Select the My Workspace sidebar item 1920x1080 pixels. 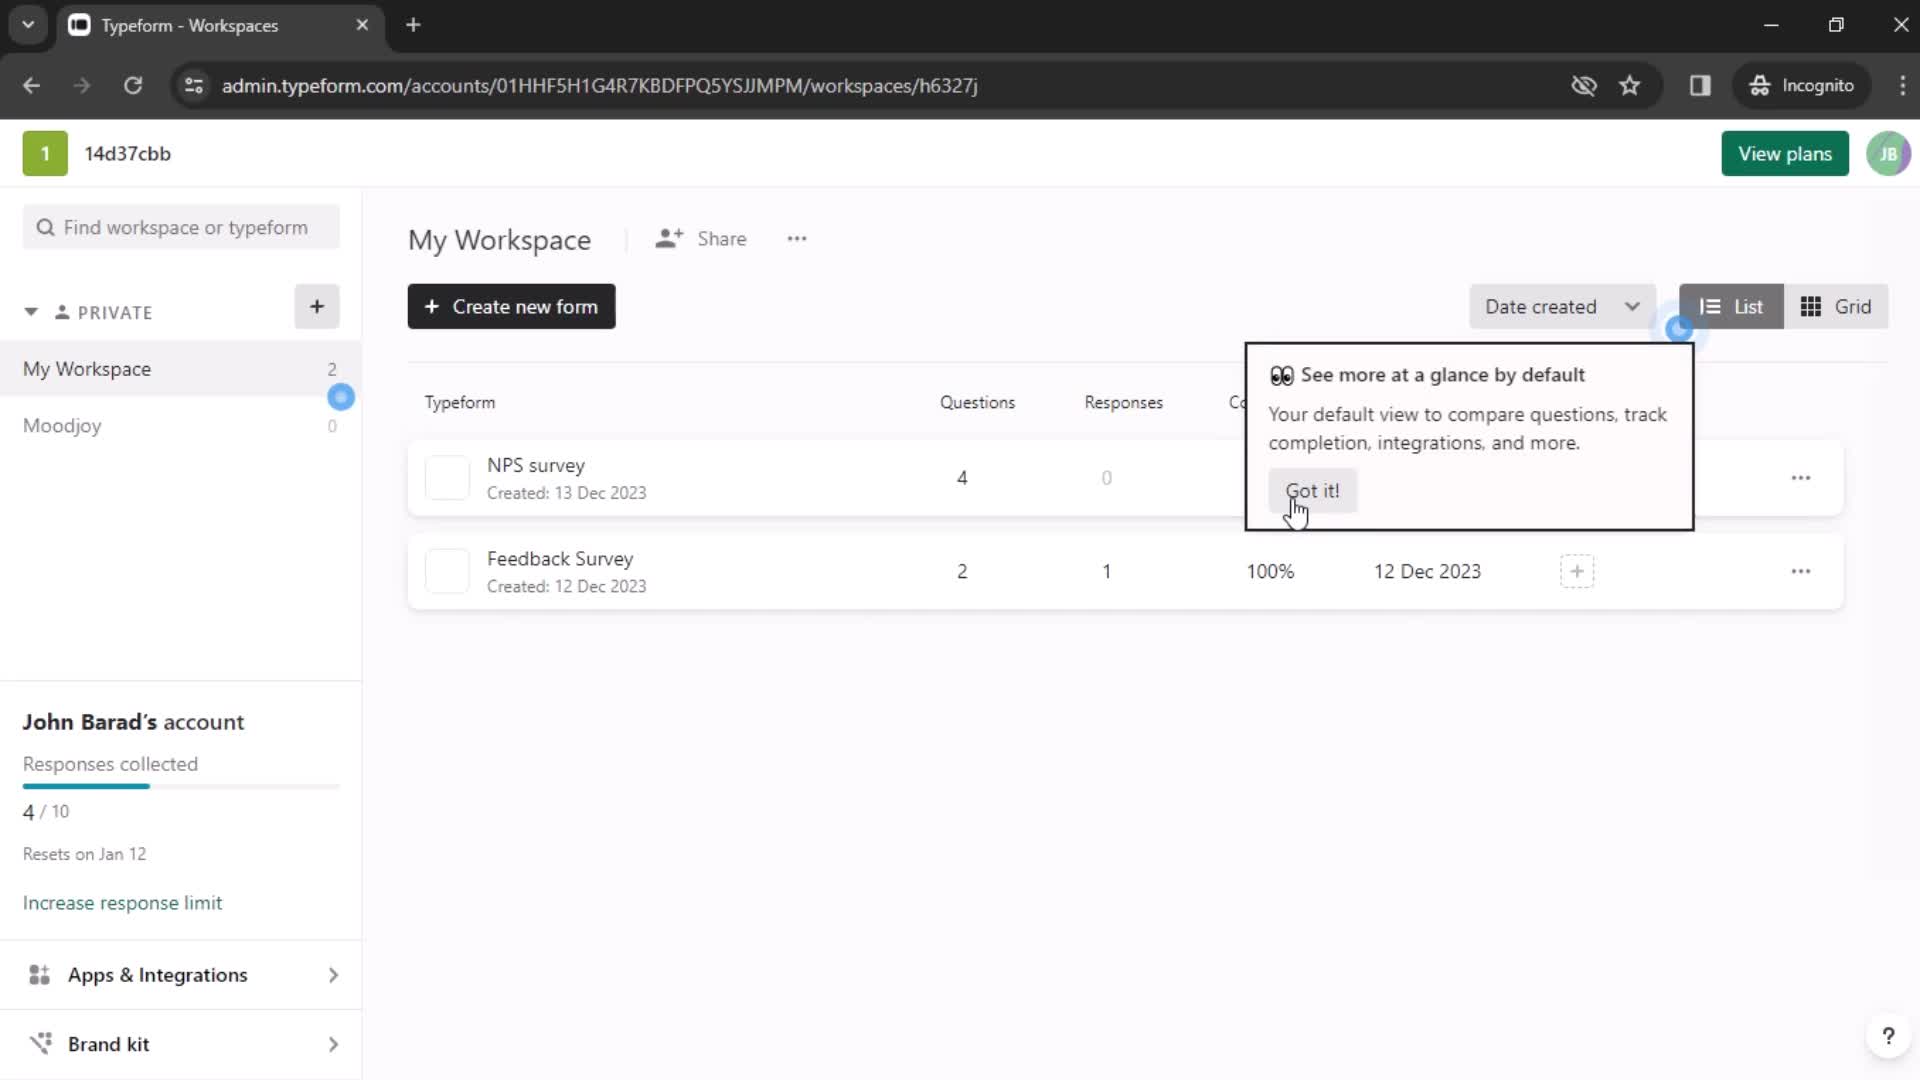pyautogui.click(x=87, y=368)
